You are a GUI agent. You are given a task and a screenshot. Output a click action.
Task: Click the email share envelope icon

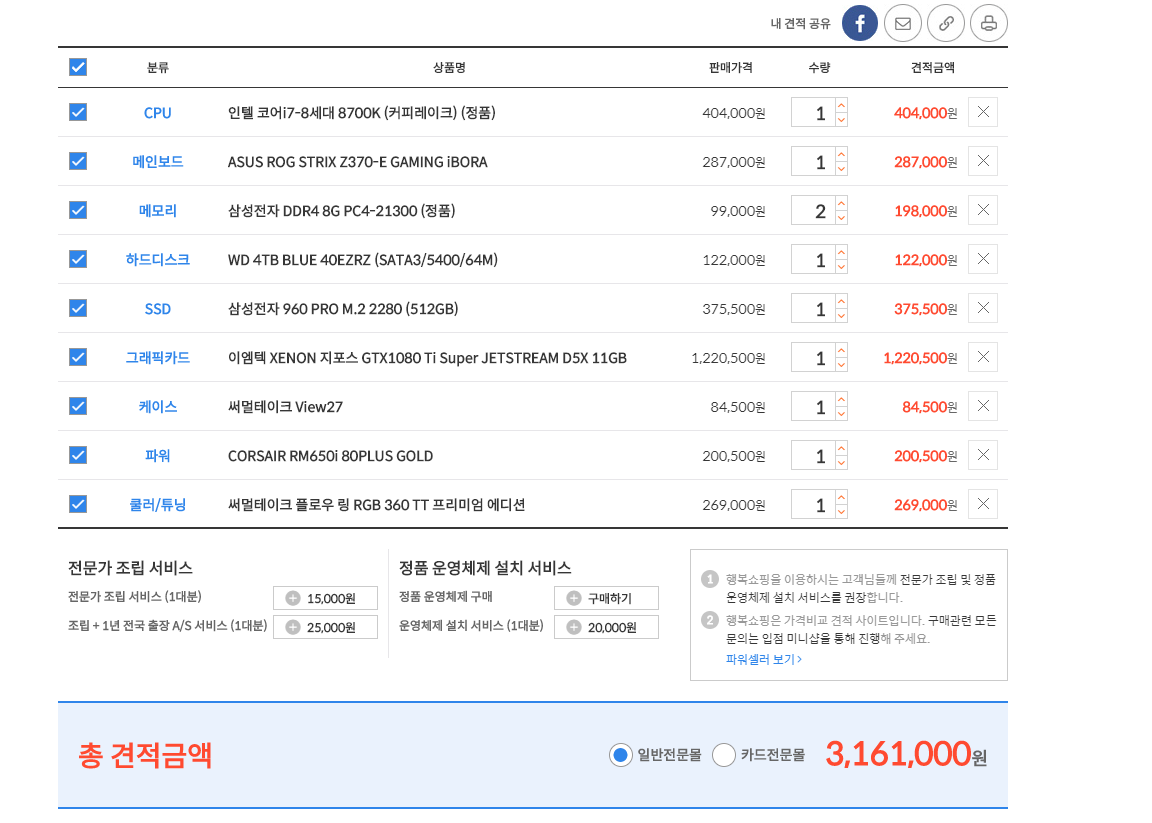coord(903,23)
